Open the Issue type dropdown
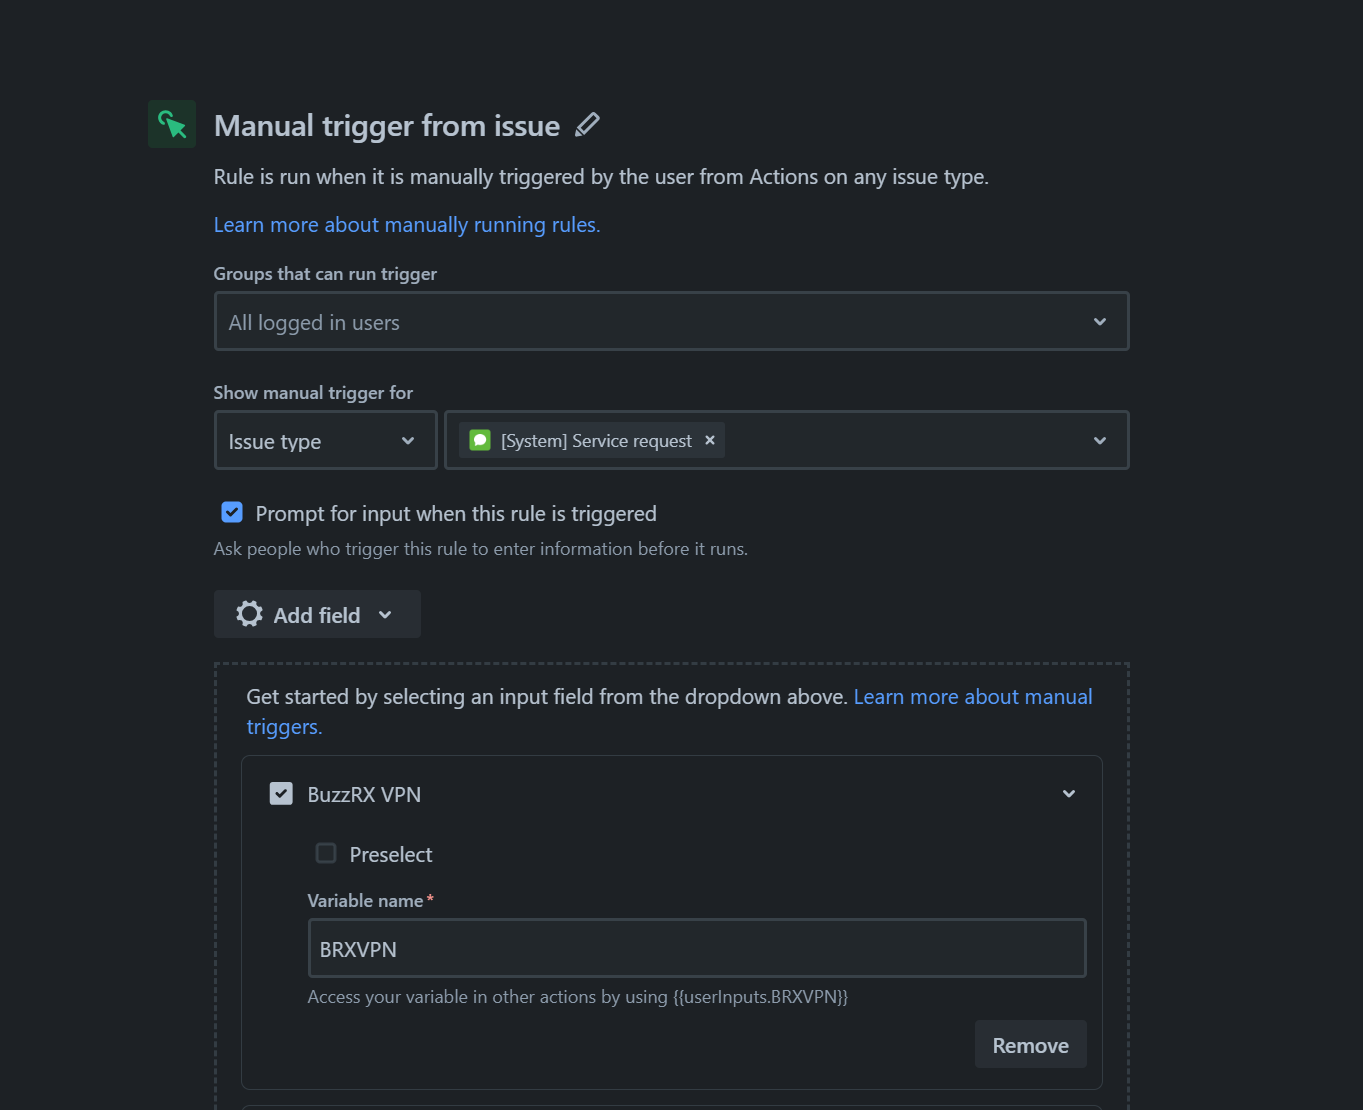The width and height of the screenshot is (1363, 1110). [x=326, y=440]
